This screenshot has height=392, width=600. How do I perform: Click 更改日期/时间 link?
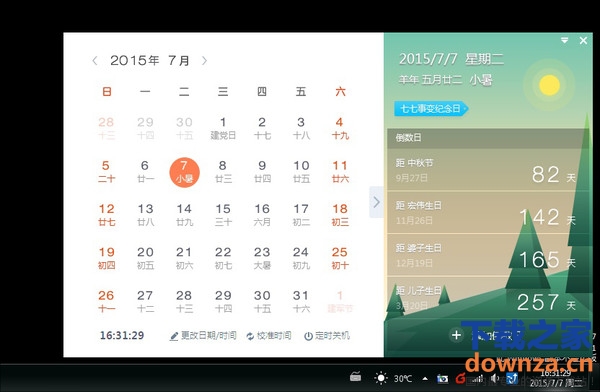click(203, 336)
